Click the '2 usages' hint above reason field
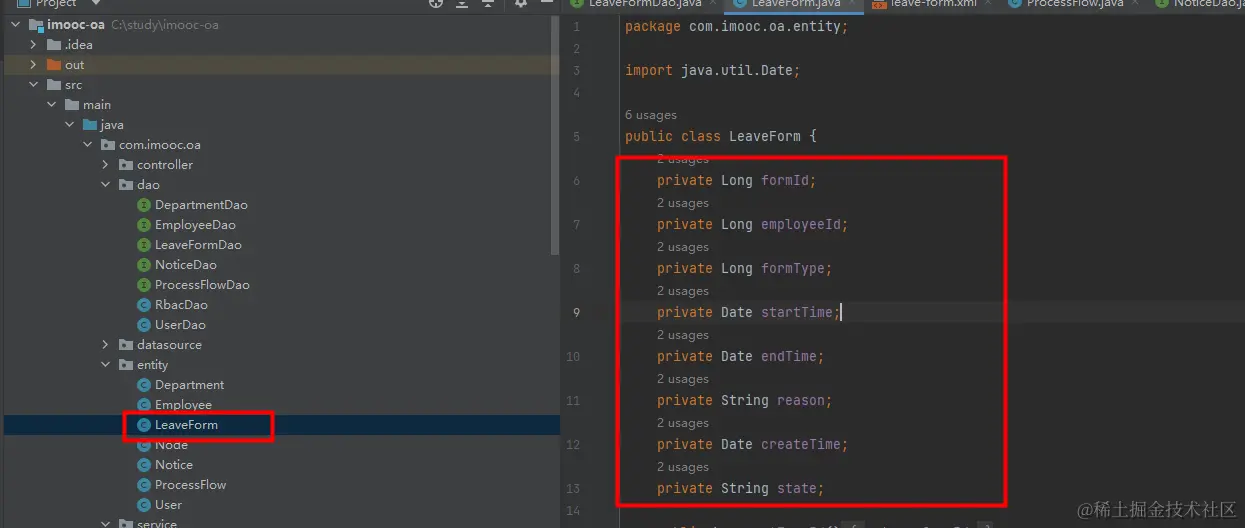This screenshot has height=528, width=1245. [683, 379]
